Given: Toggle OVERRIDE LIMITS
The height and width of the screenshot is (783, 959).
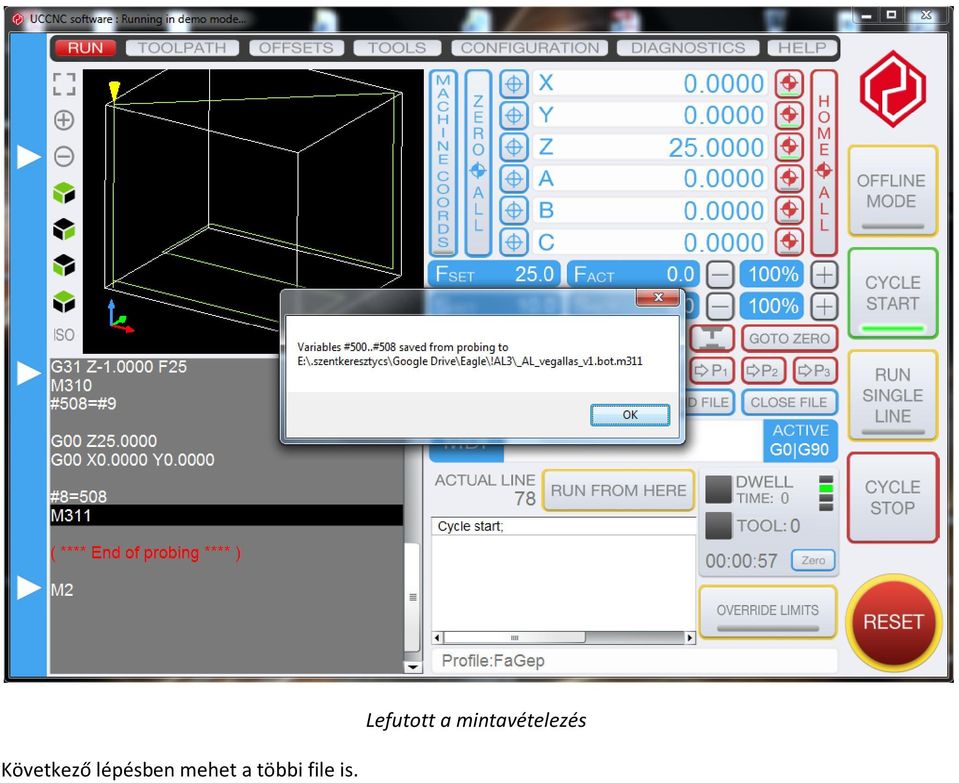Looking at the screenshot, I should coord(768,612).
